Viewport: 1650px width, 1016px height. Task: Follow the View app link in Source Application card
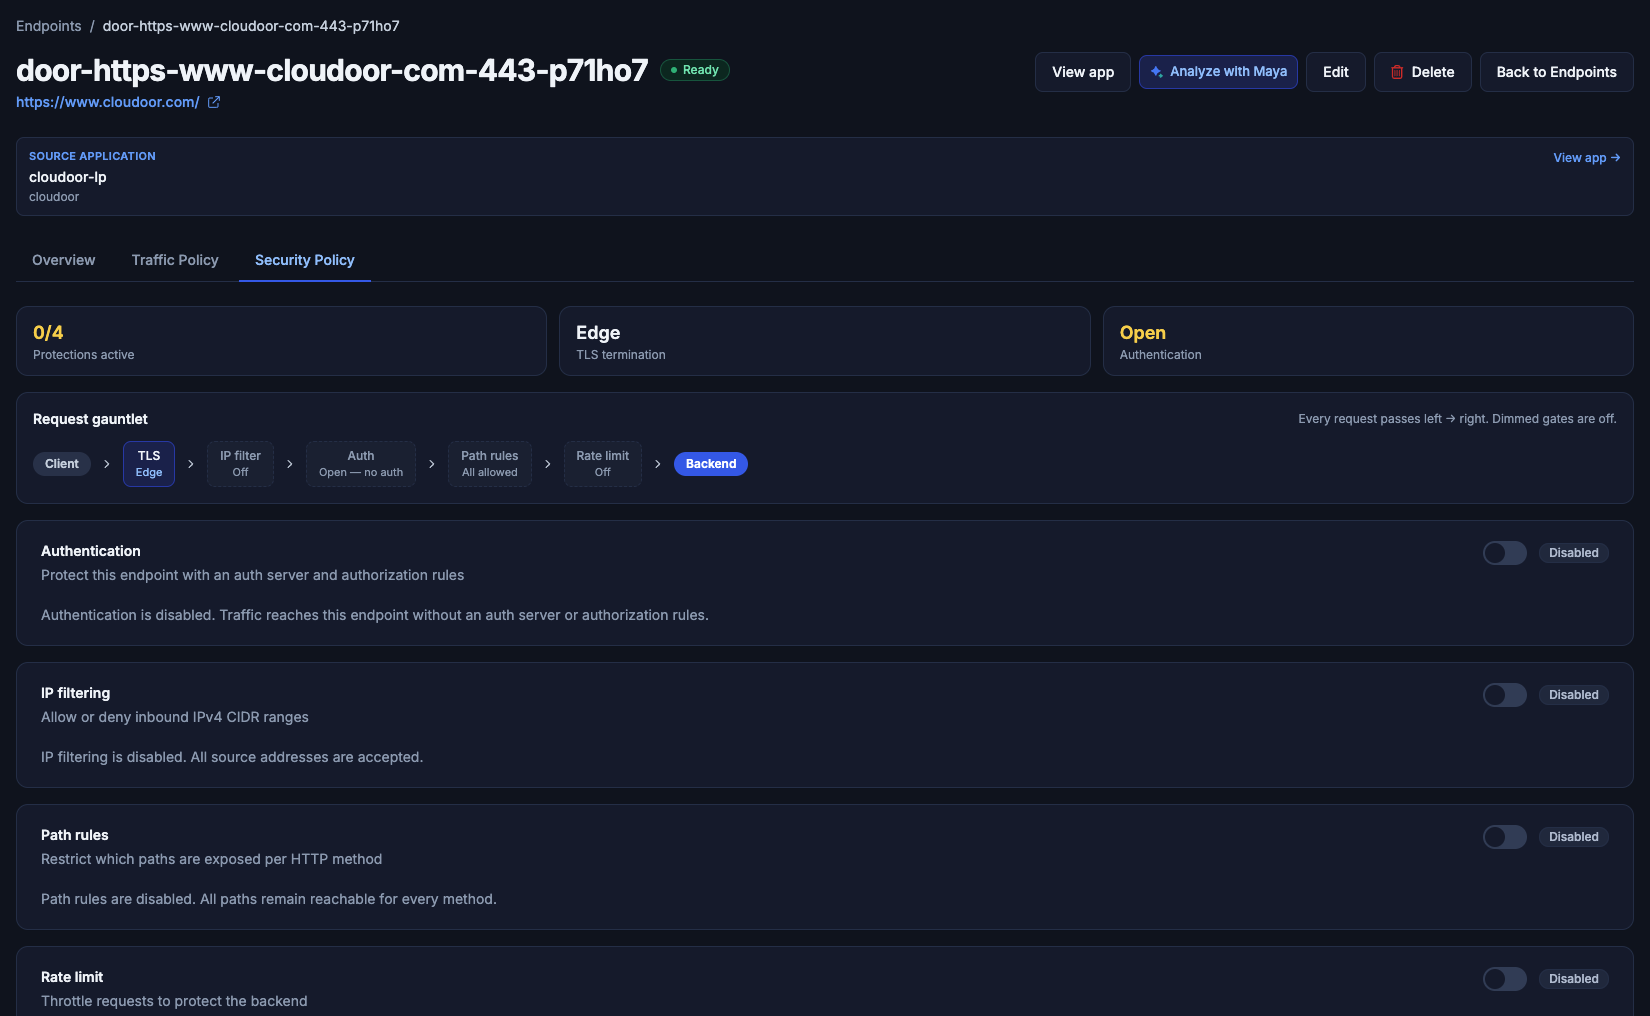pyautogui.click(x=1587, y=158)
